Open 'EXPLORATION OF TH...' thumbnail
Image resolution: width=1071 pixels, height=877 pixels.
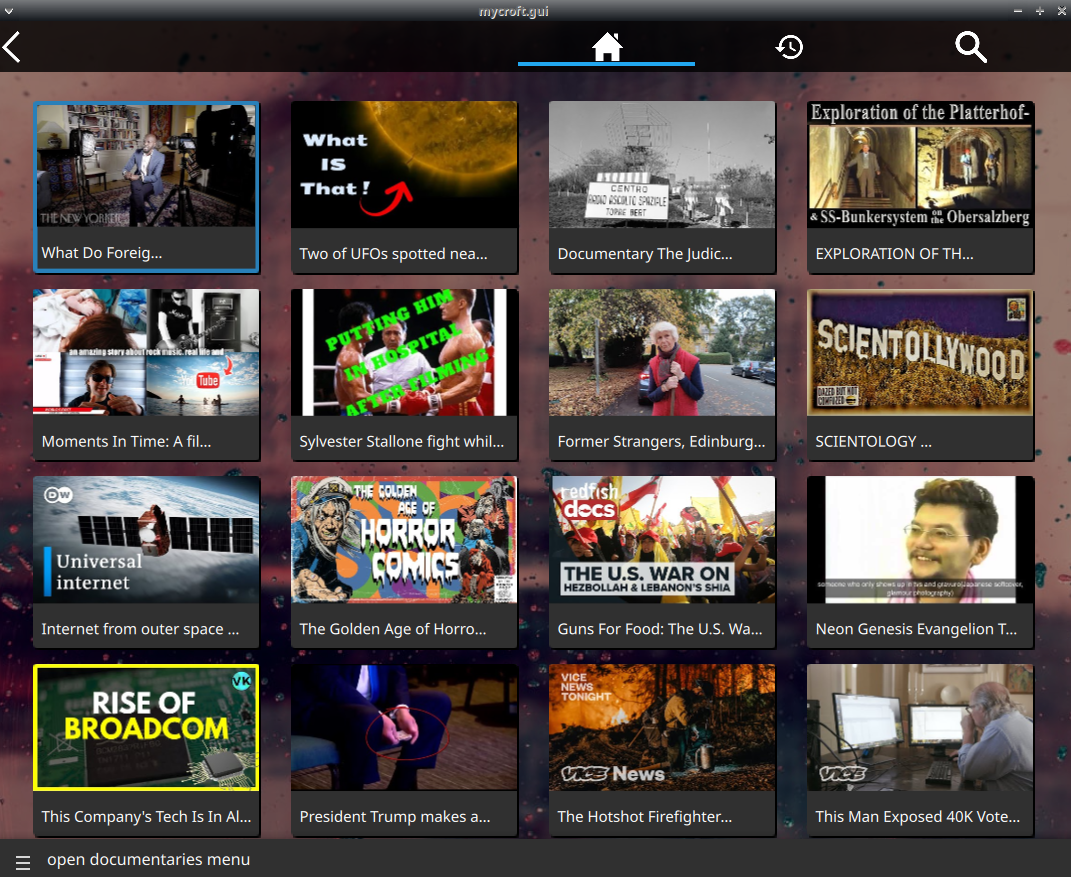point(920,165)
